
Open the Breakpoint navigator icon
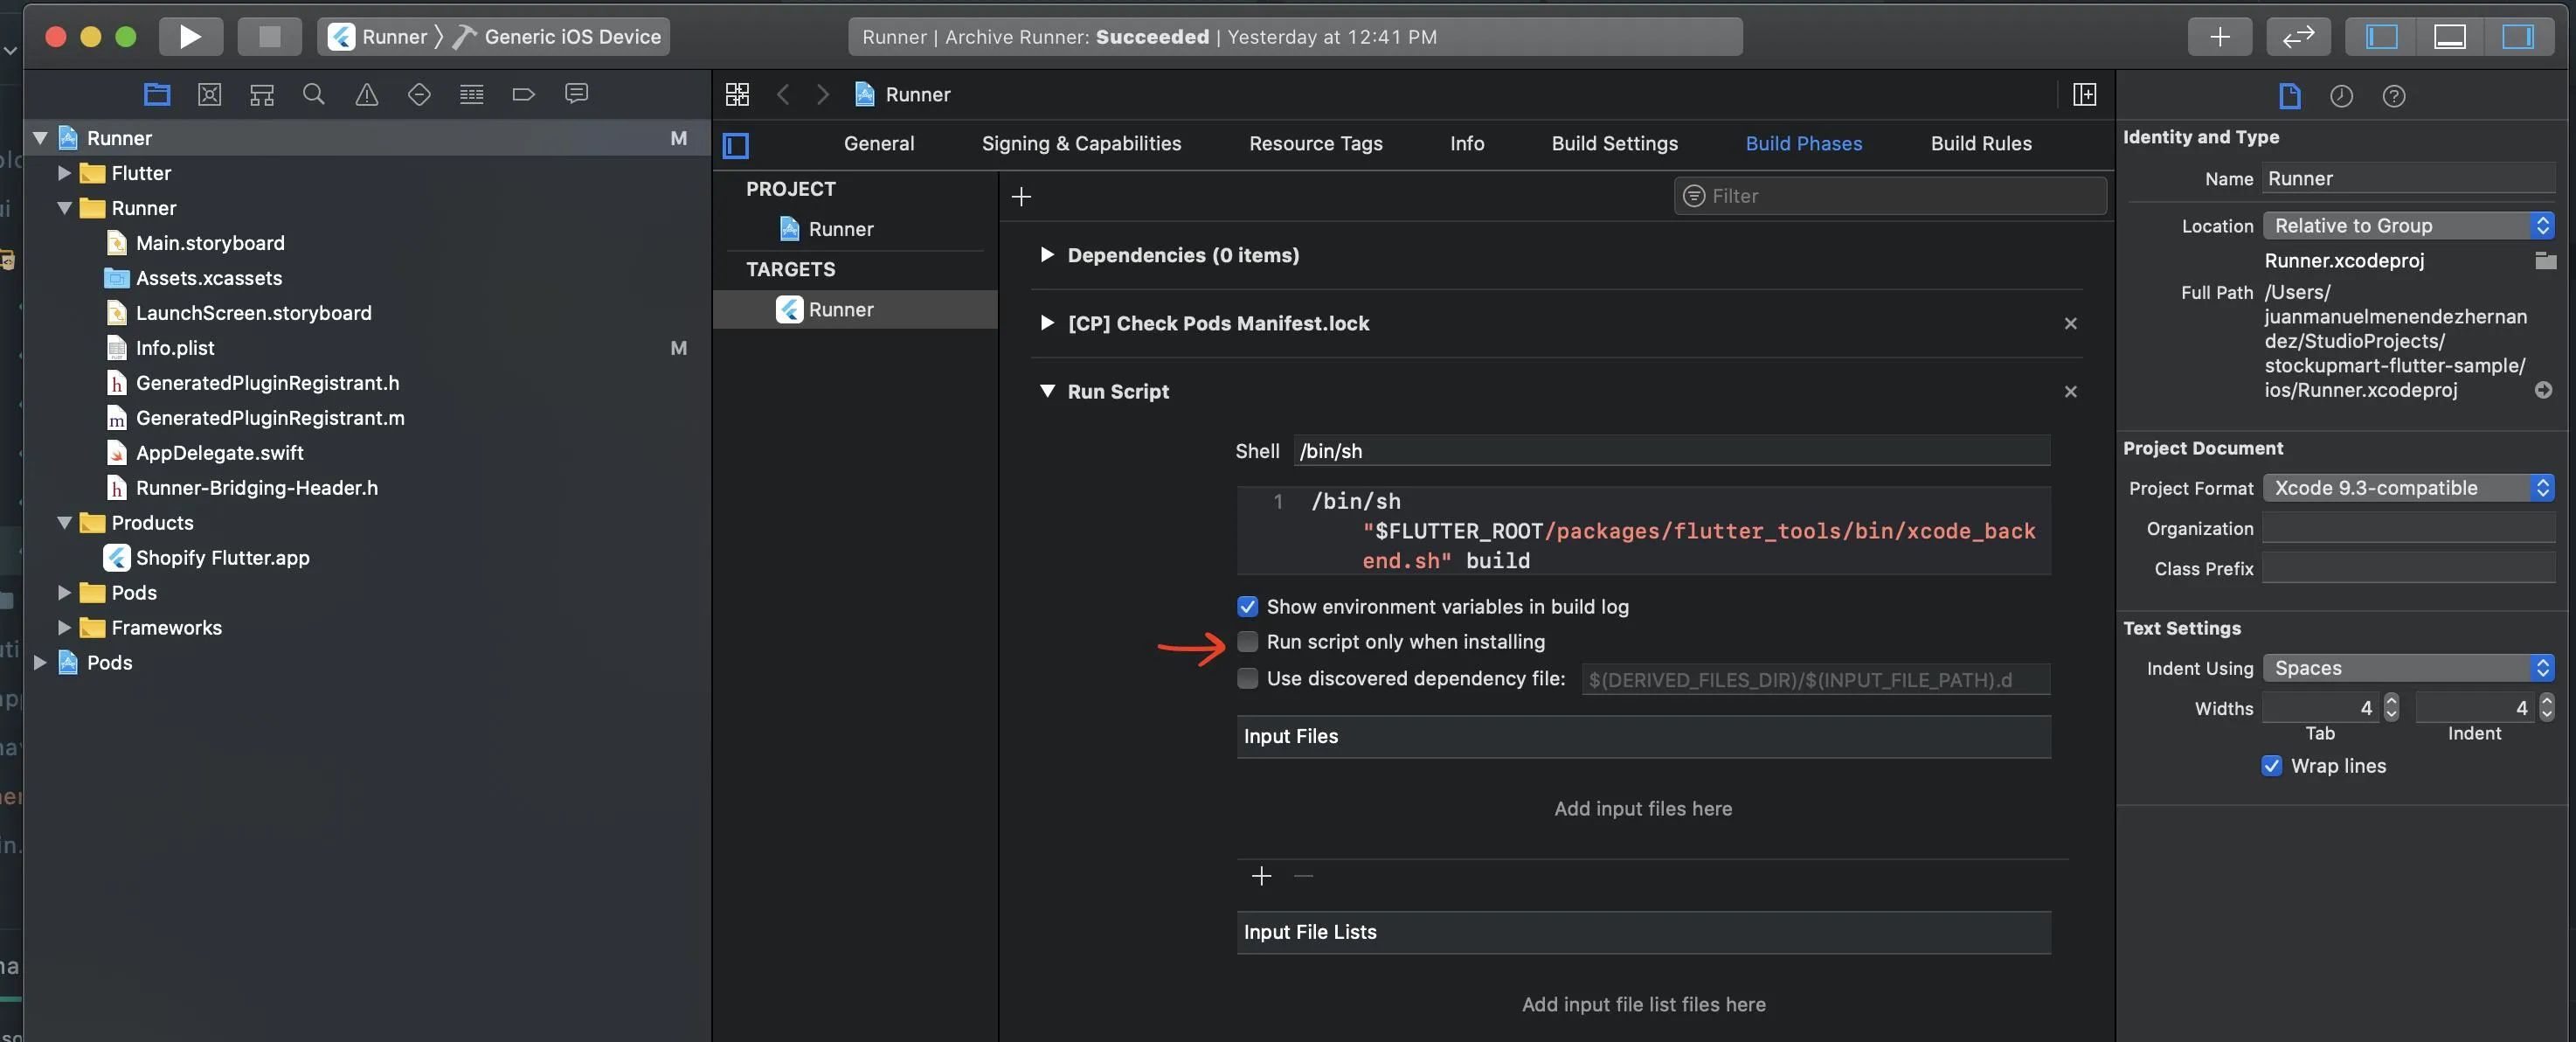(523, 94)
